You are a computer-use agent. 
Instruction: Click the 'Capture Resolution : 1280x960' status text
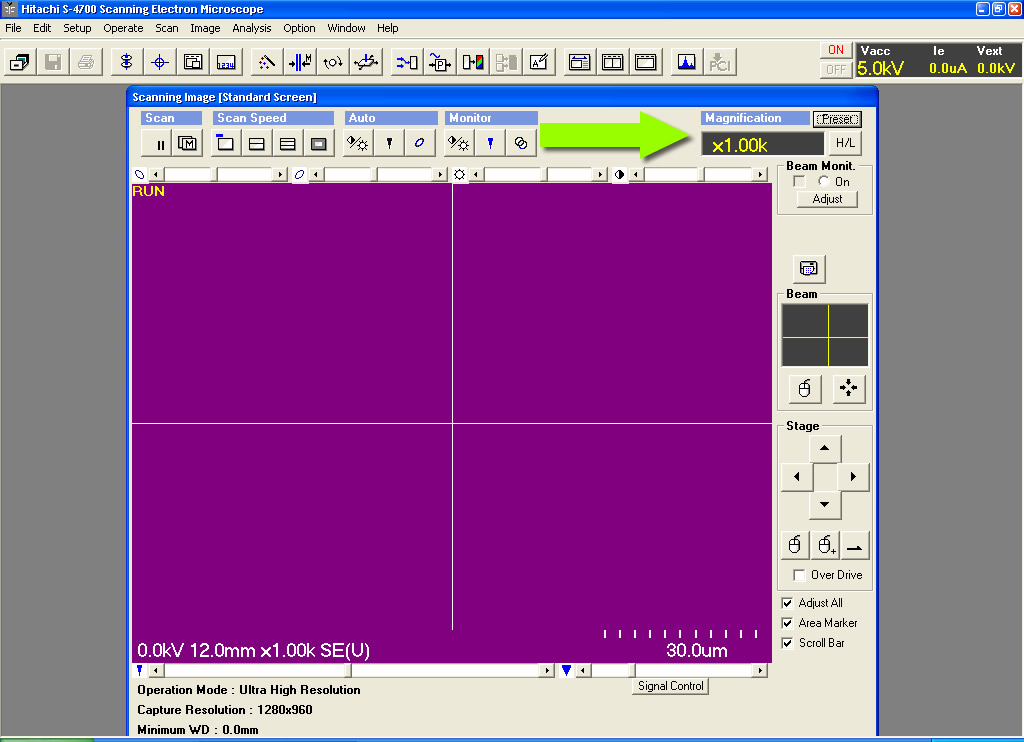225,710
